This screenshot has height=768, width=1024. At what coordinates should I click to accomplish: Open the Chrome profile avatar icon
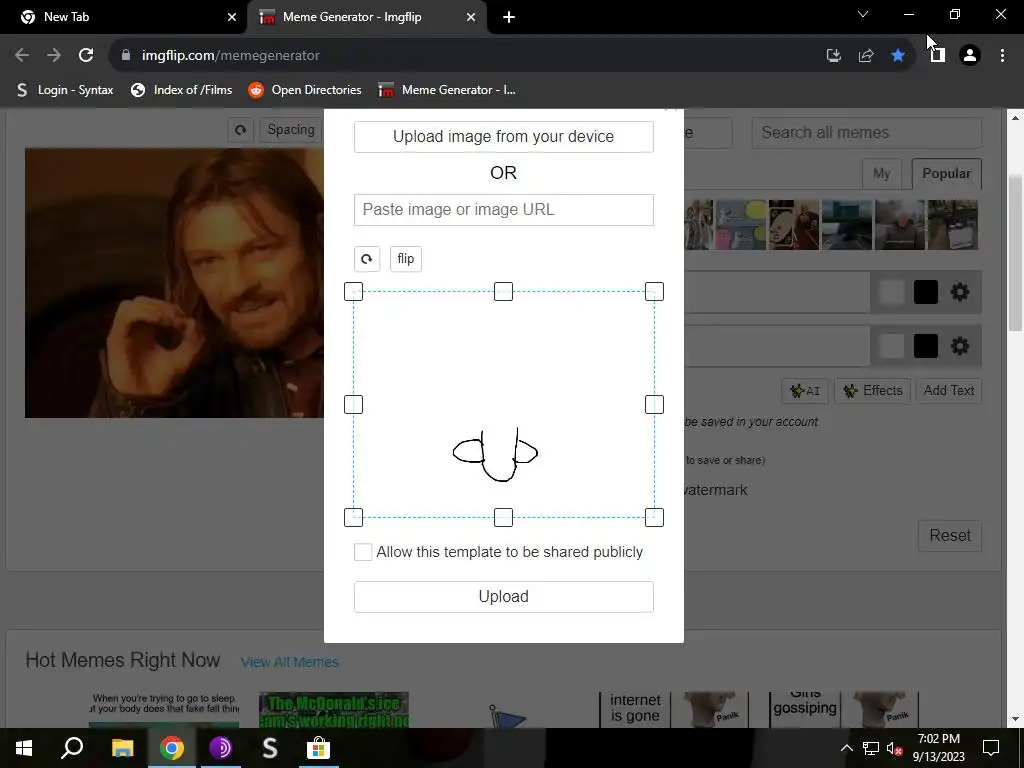click(x=970, y=56)
